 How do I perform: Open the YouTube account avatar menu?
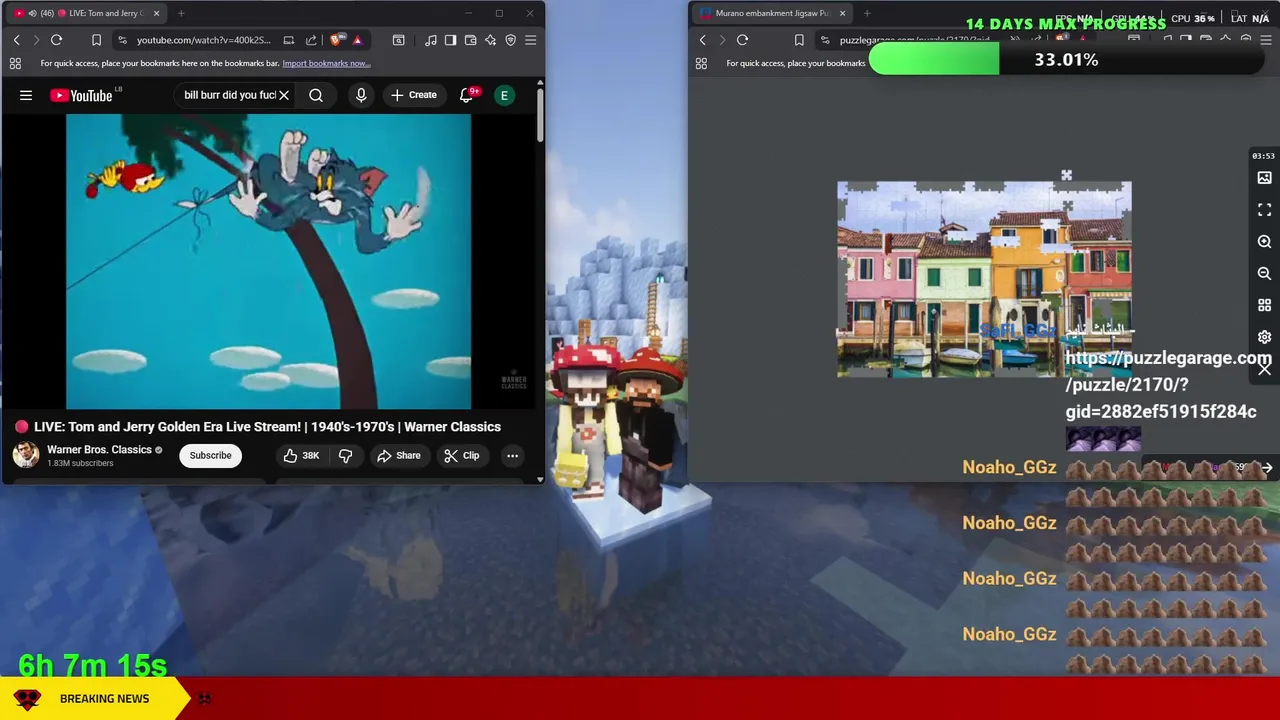click(504, 95)
